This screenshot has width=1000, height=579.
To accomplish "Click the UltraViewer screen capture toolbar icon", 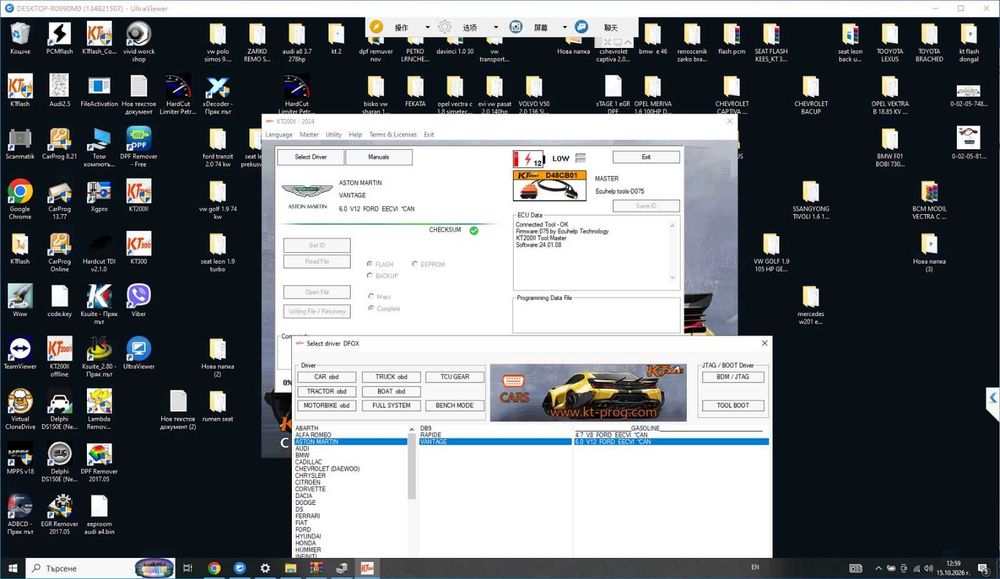I will click(x=516, y=27).
